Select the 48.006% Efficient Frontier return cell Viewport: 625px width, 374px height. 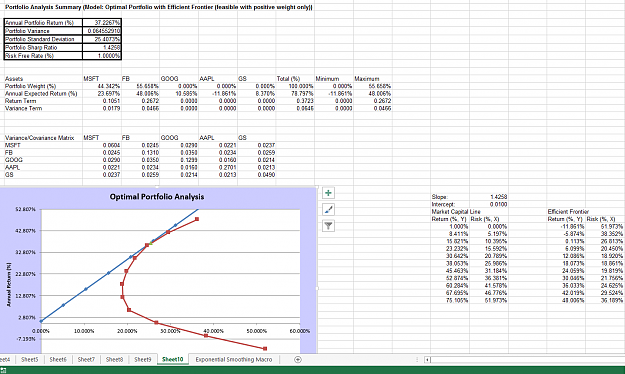[x=566, y=300]
